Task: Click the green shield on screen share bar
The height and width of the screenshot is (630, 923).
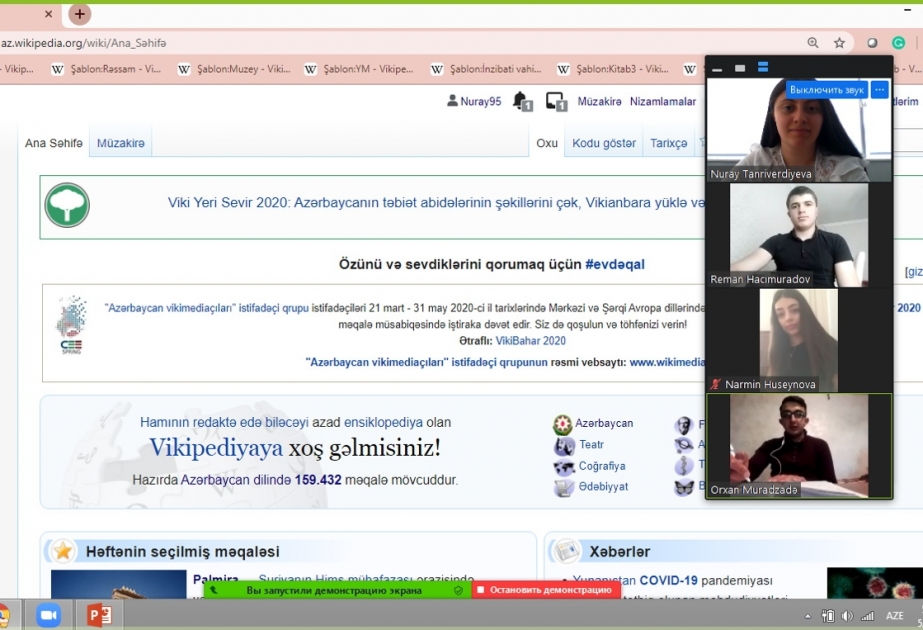Action: pos(458,590)
